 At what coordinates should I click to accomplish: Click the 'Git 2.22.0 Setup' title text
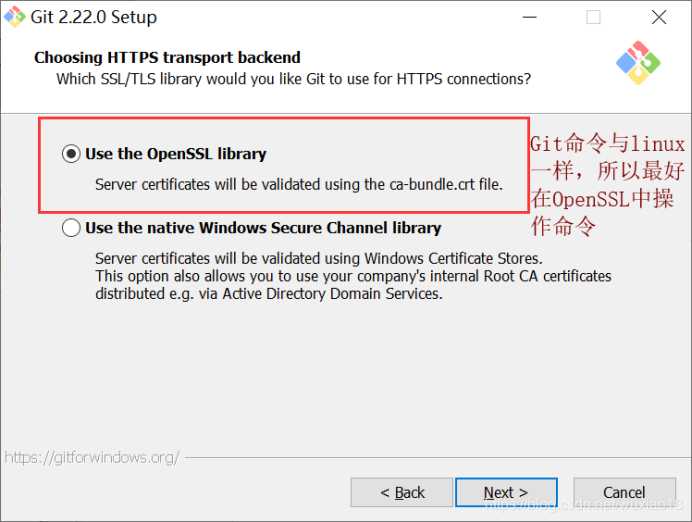tap(94, 17)
